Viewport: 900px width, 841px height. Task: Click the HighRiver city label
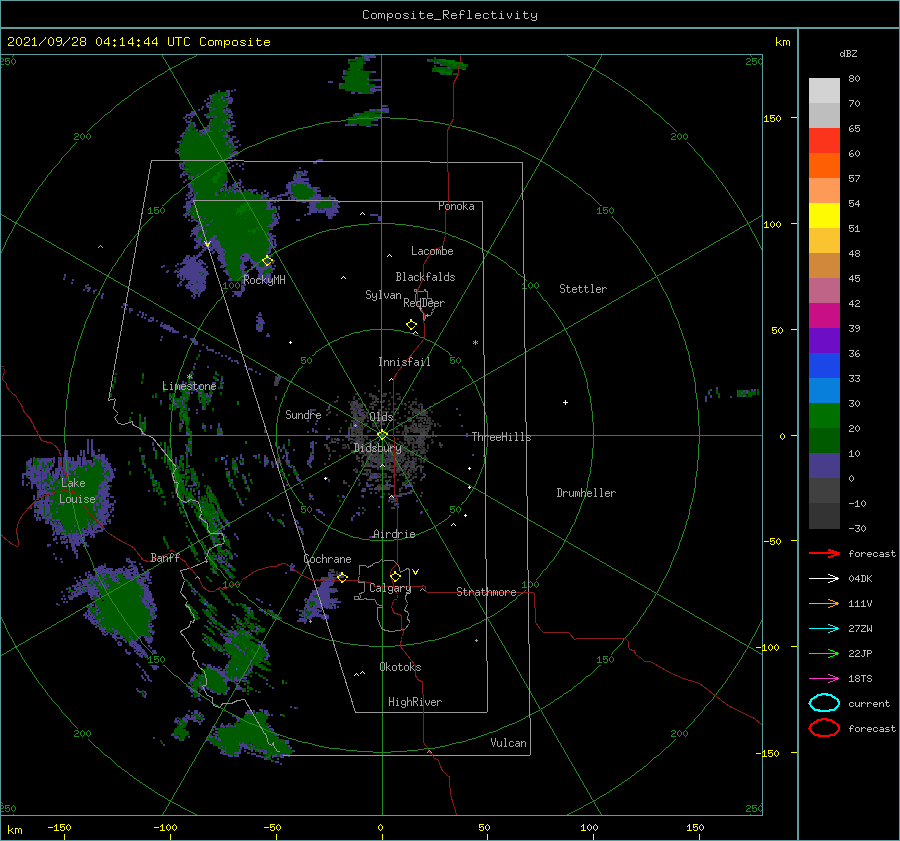pyautogui.click(x=415, y=702)
